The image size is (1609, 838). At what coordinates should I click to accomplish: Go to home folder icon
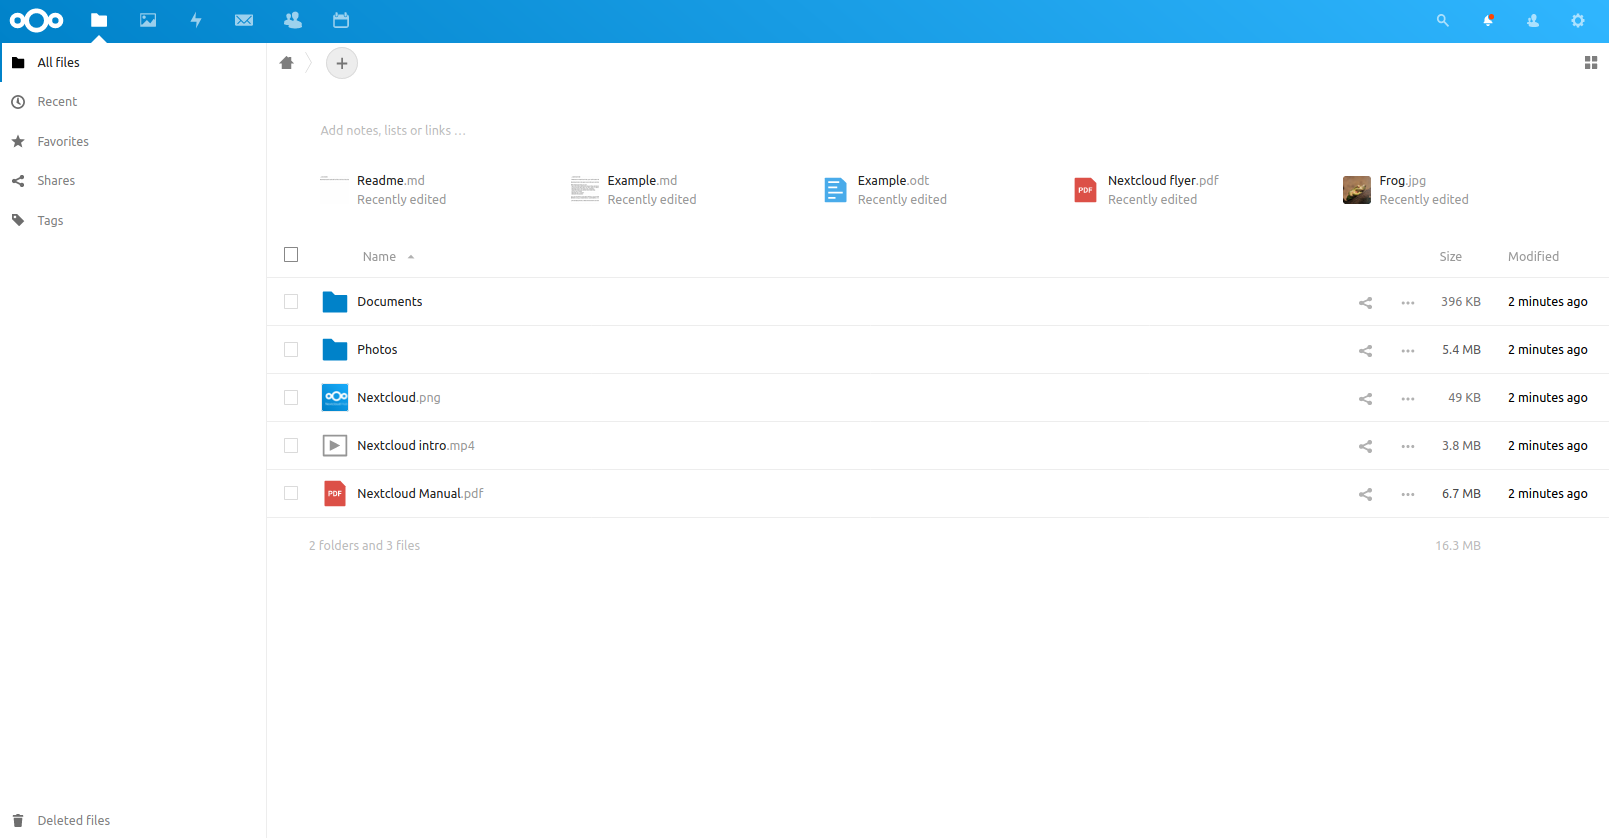click(x=287, y=63)
